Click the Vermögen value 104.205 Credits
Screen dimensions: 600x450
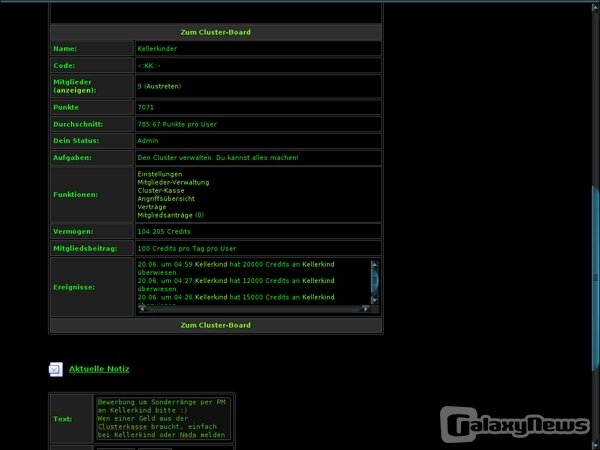pos(164,232)
